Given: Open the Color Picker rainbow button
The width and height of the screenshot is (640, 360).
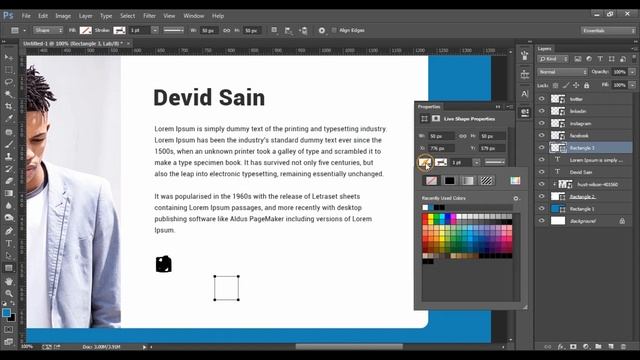Looking at the screenshot, I should pyautogui.click(x=515, y=180).
